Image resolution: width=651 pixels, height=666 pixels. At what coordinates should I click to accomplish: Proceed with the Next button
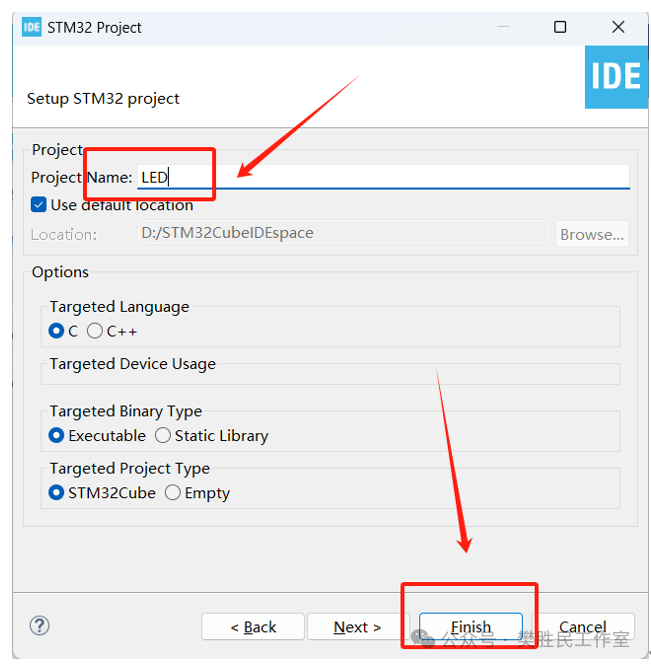(357, 626)
